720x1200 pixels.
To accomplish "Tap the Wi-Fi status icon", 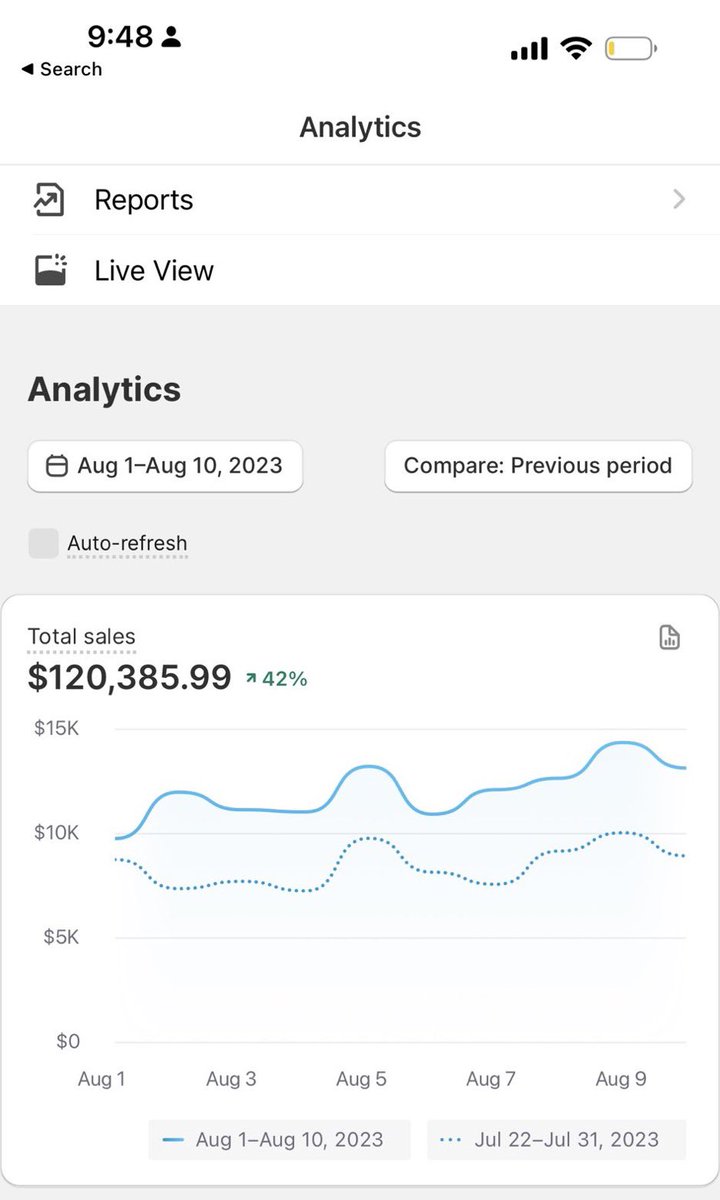I will point(576,48).
